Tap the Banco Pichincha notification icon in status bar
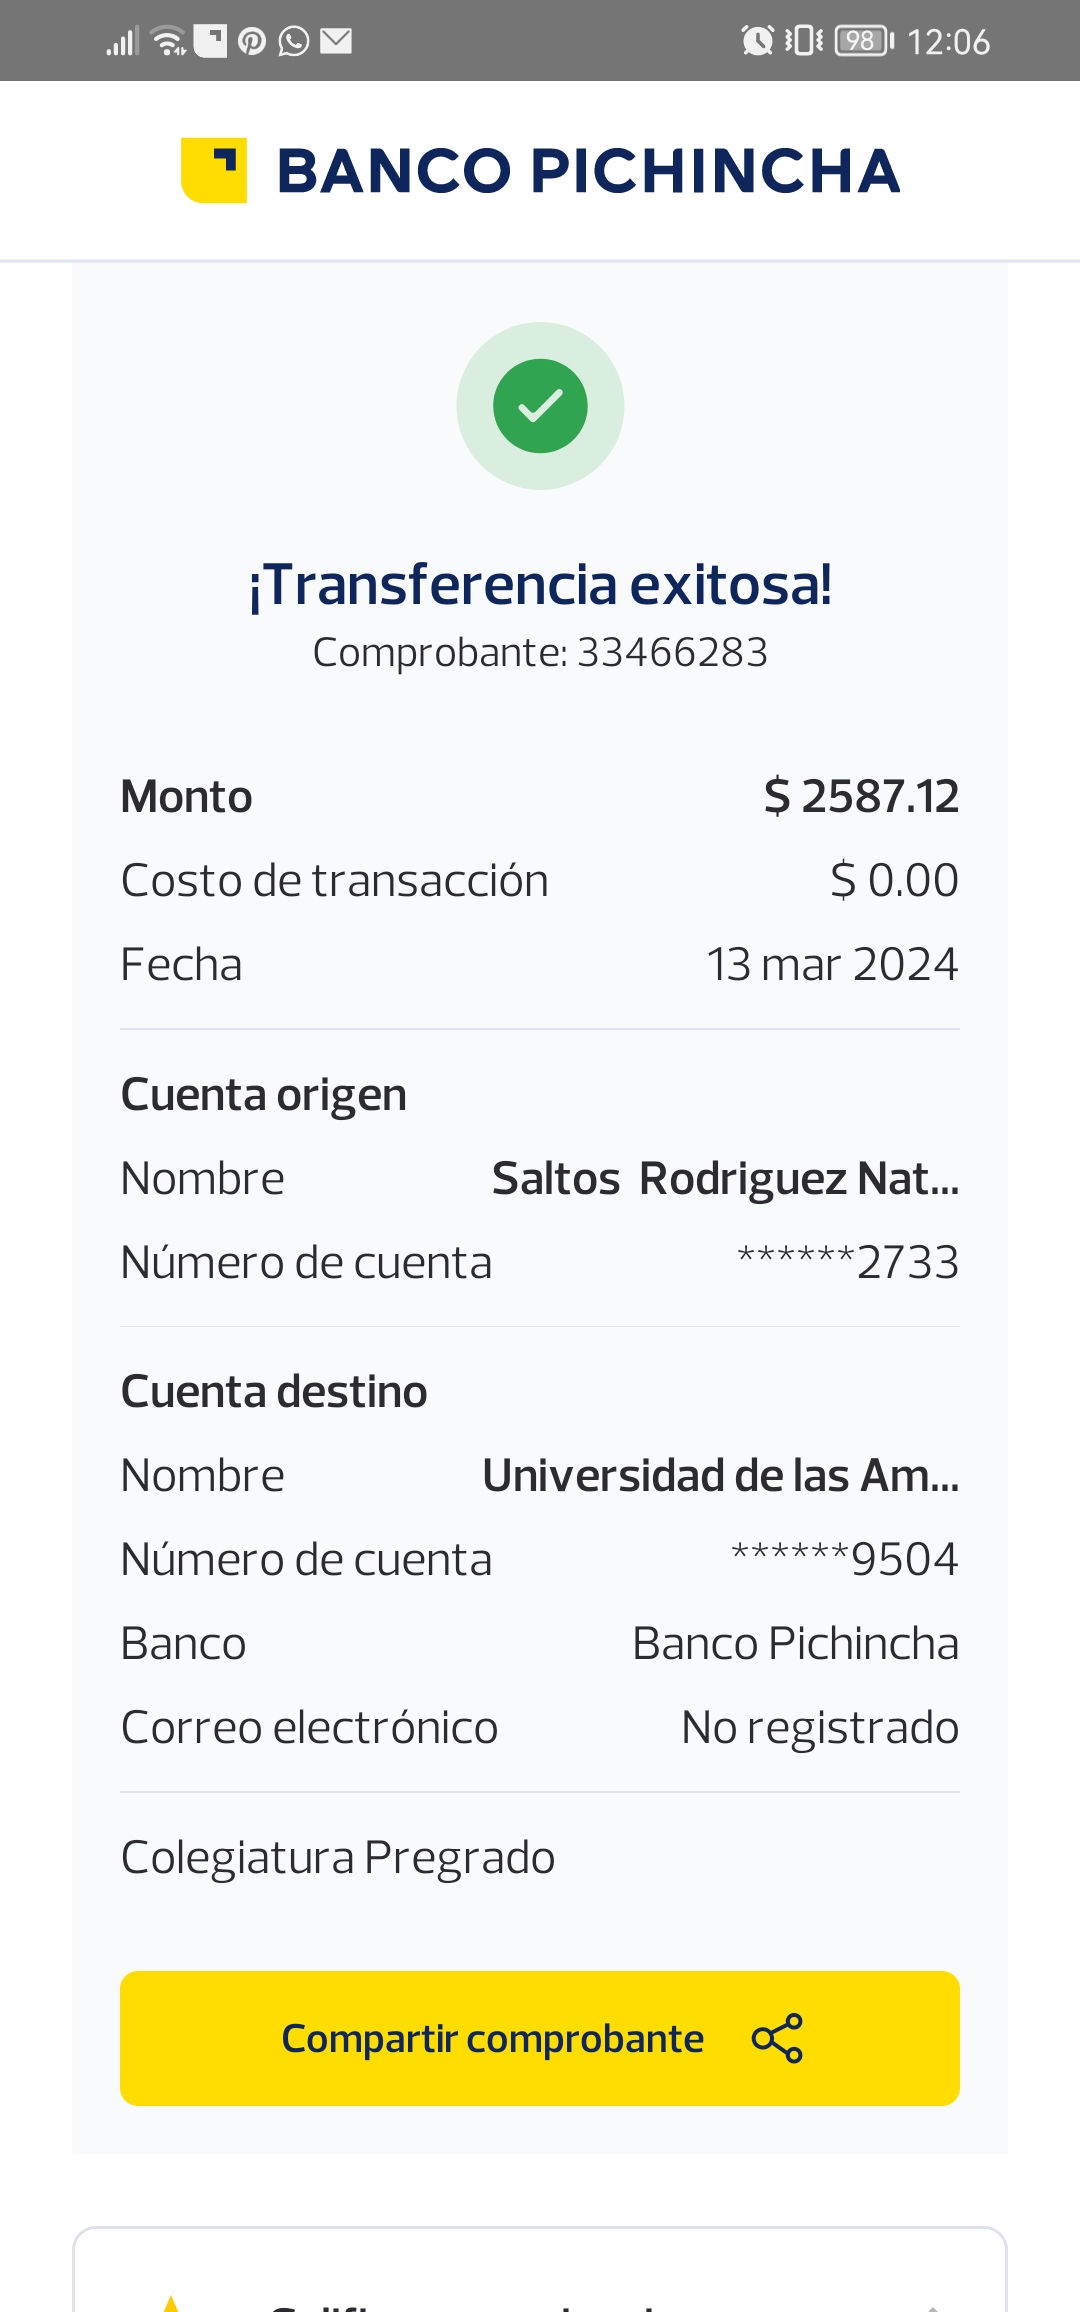 click(210, 41)
